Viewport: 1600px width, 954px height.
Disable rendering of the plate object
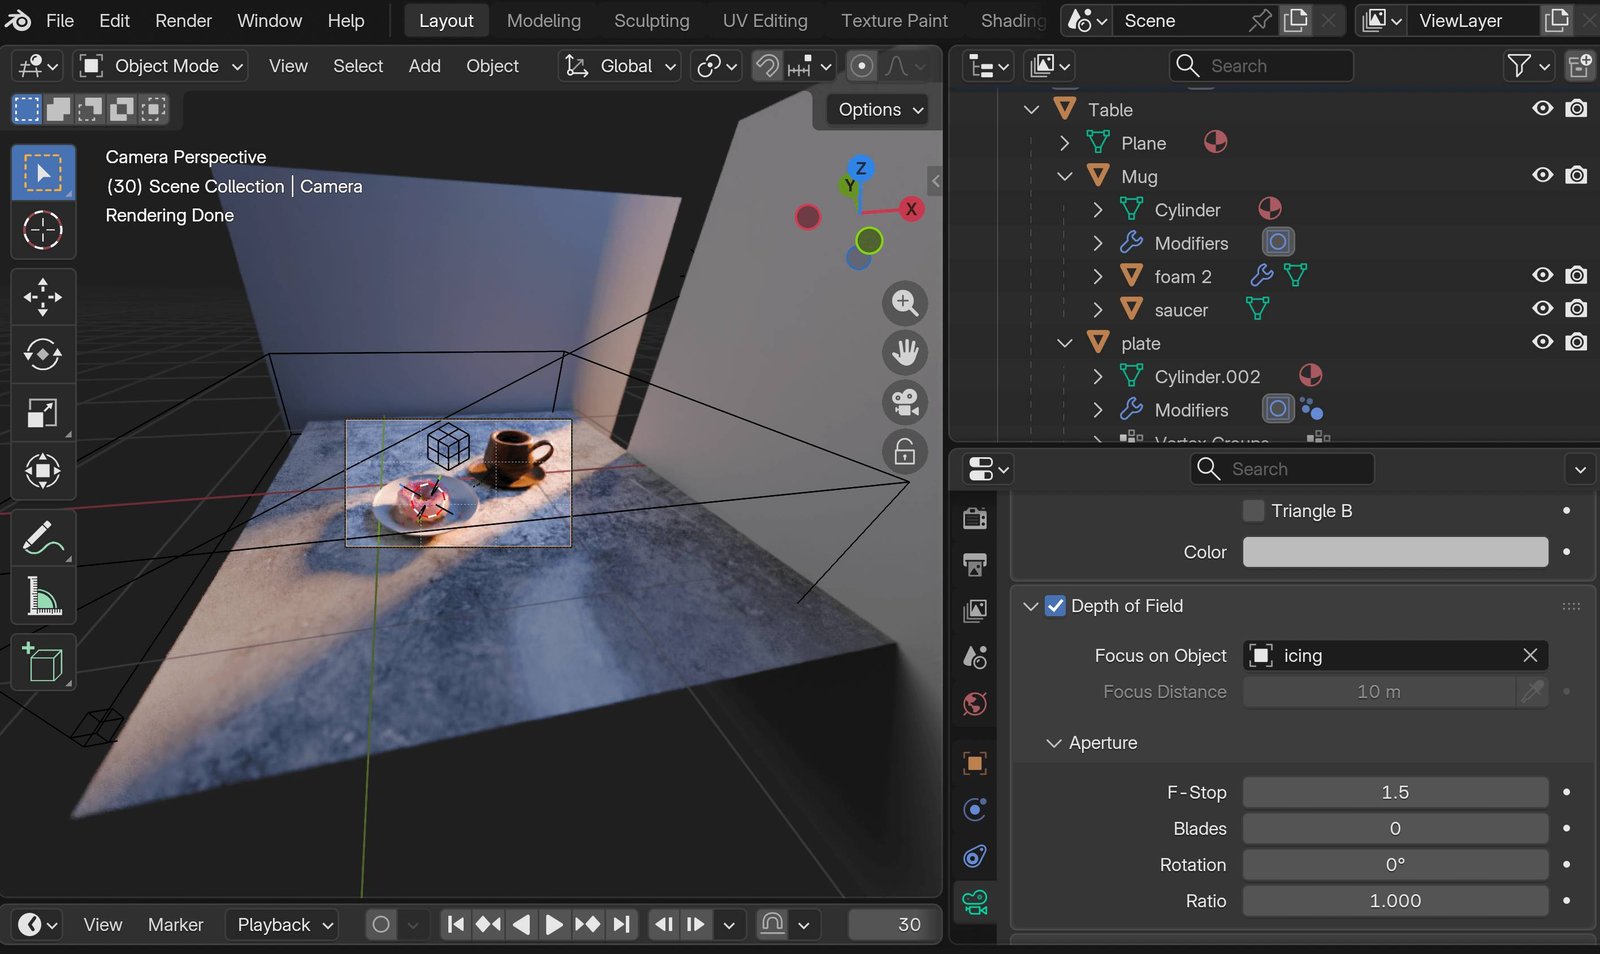[1577, 342]
